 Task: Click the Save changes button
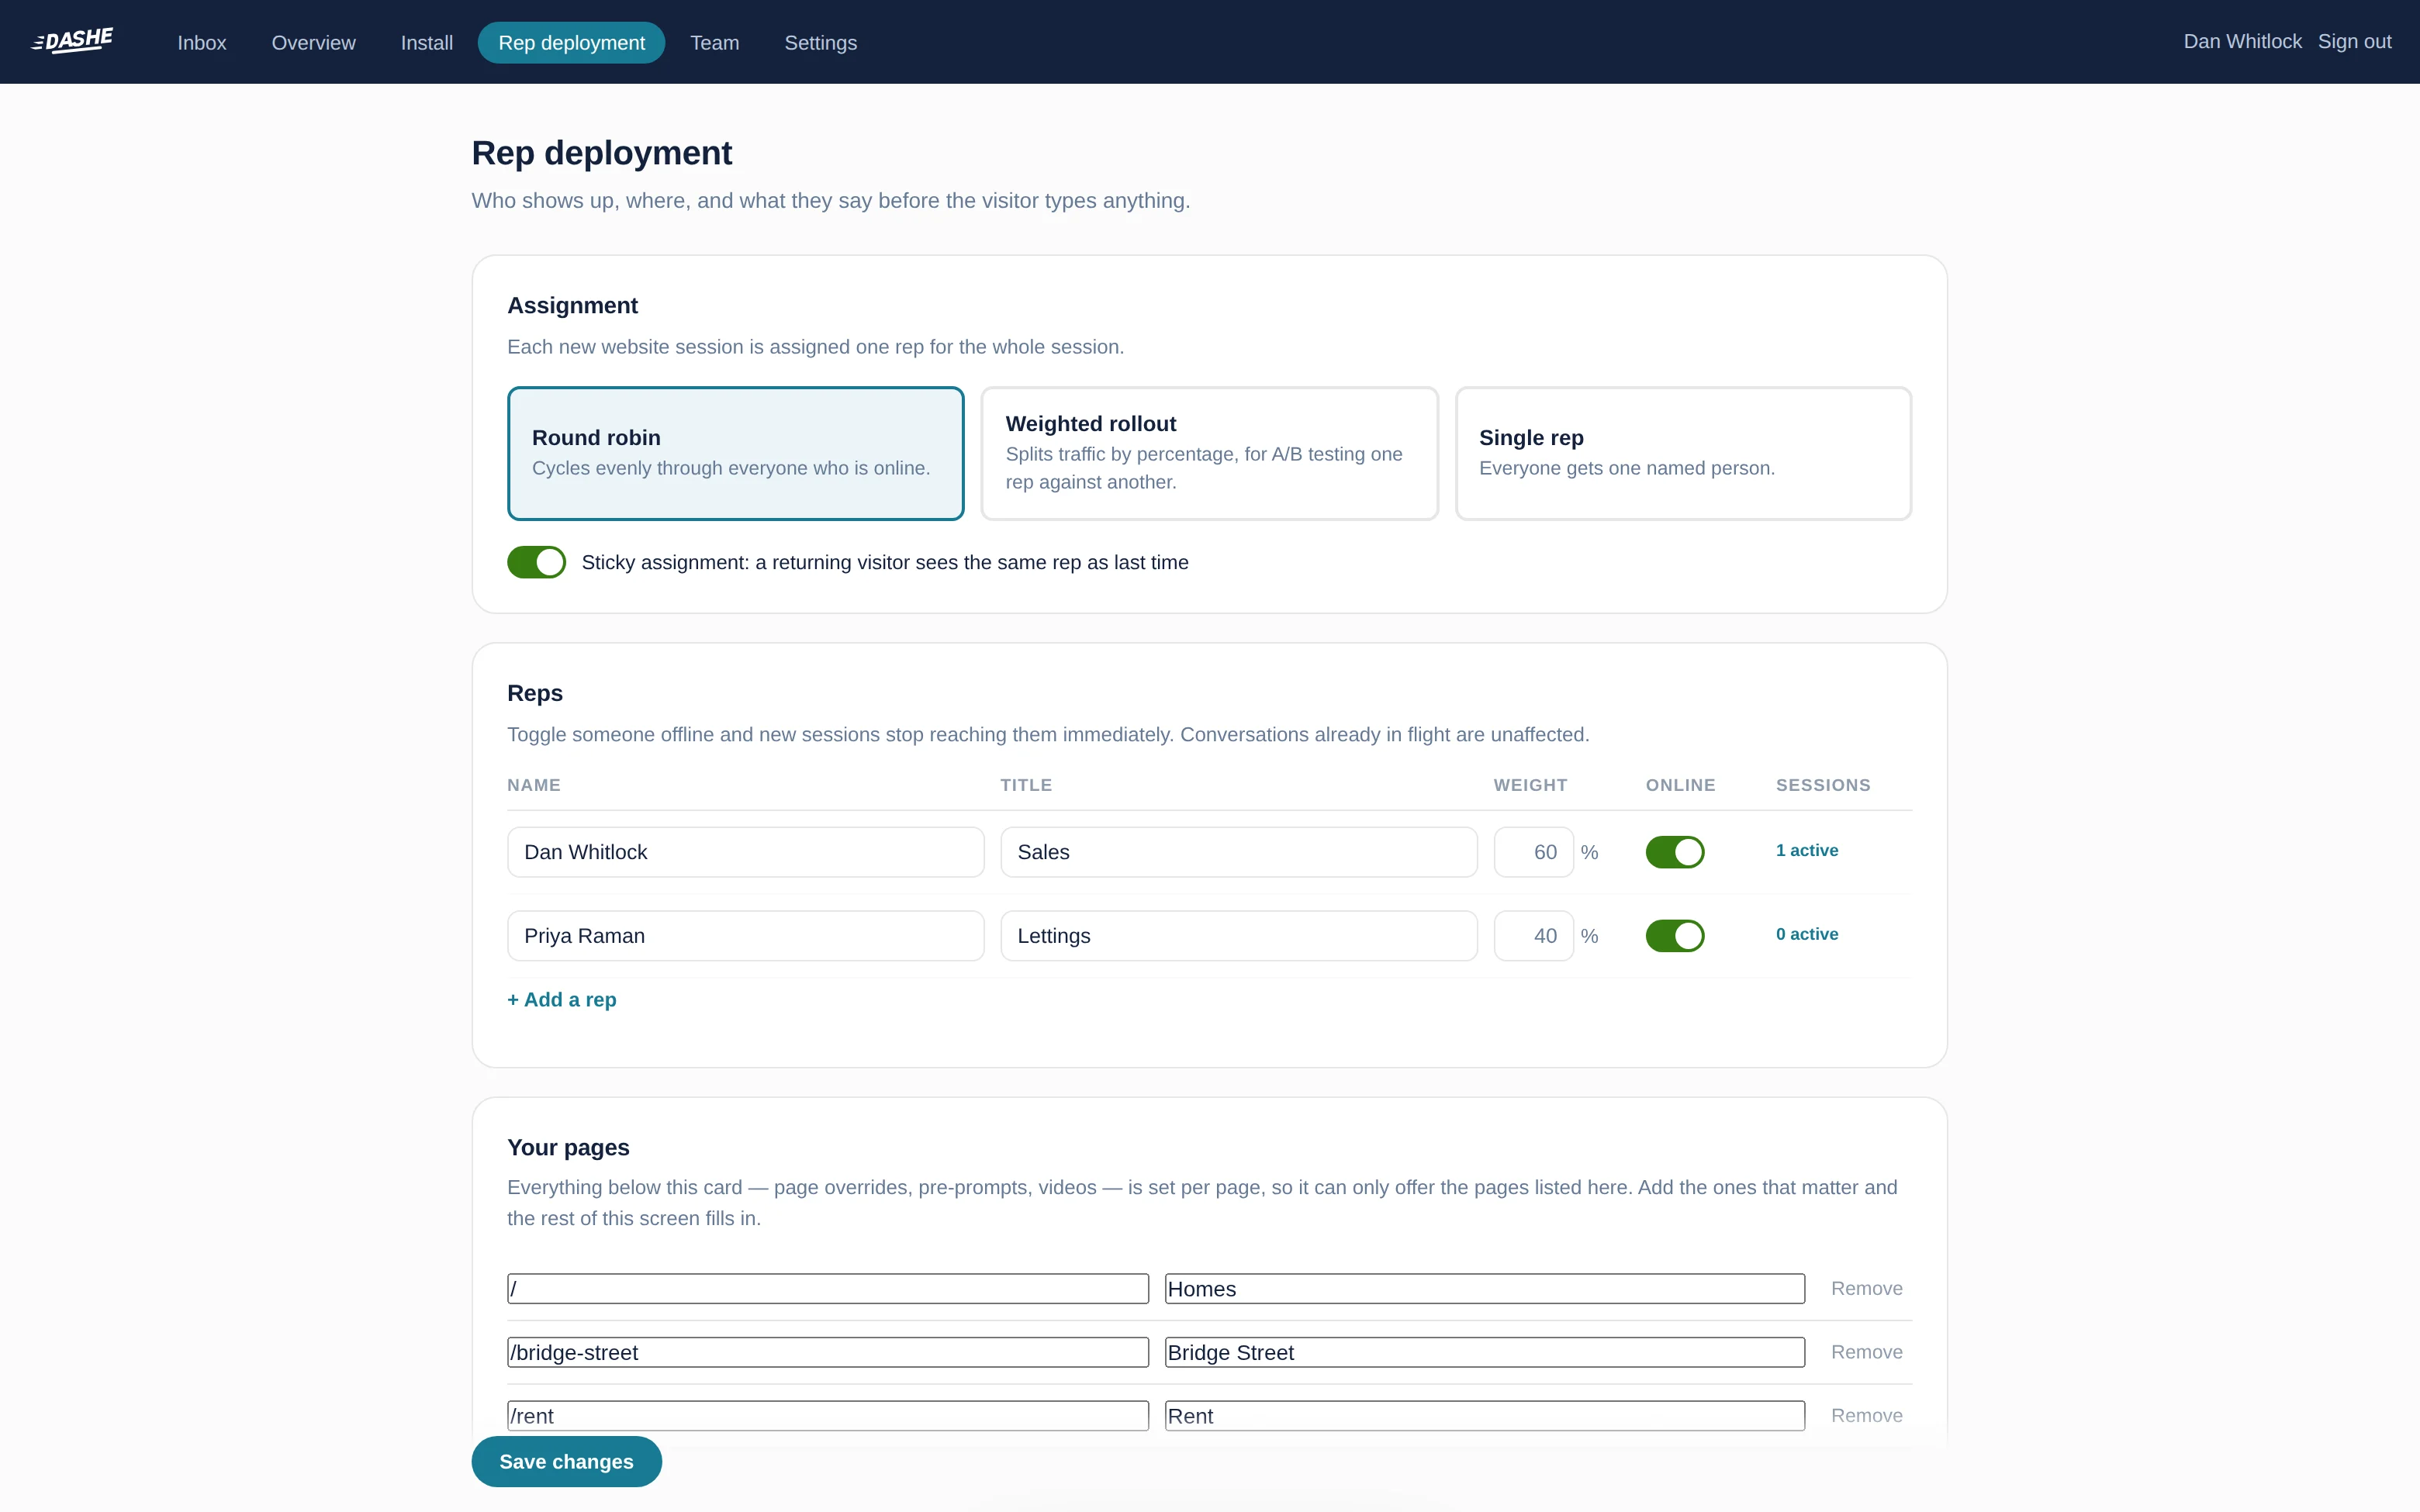pos(566,1462)
